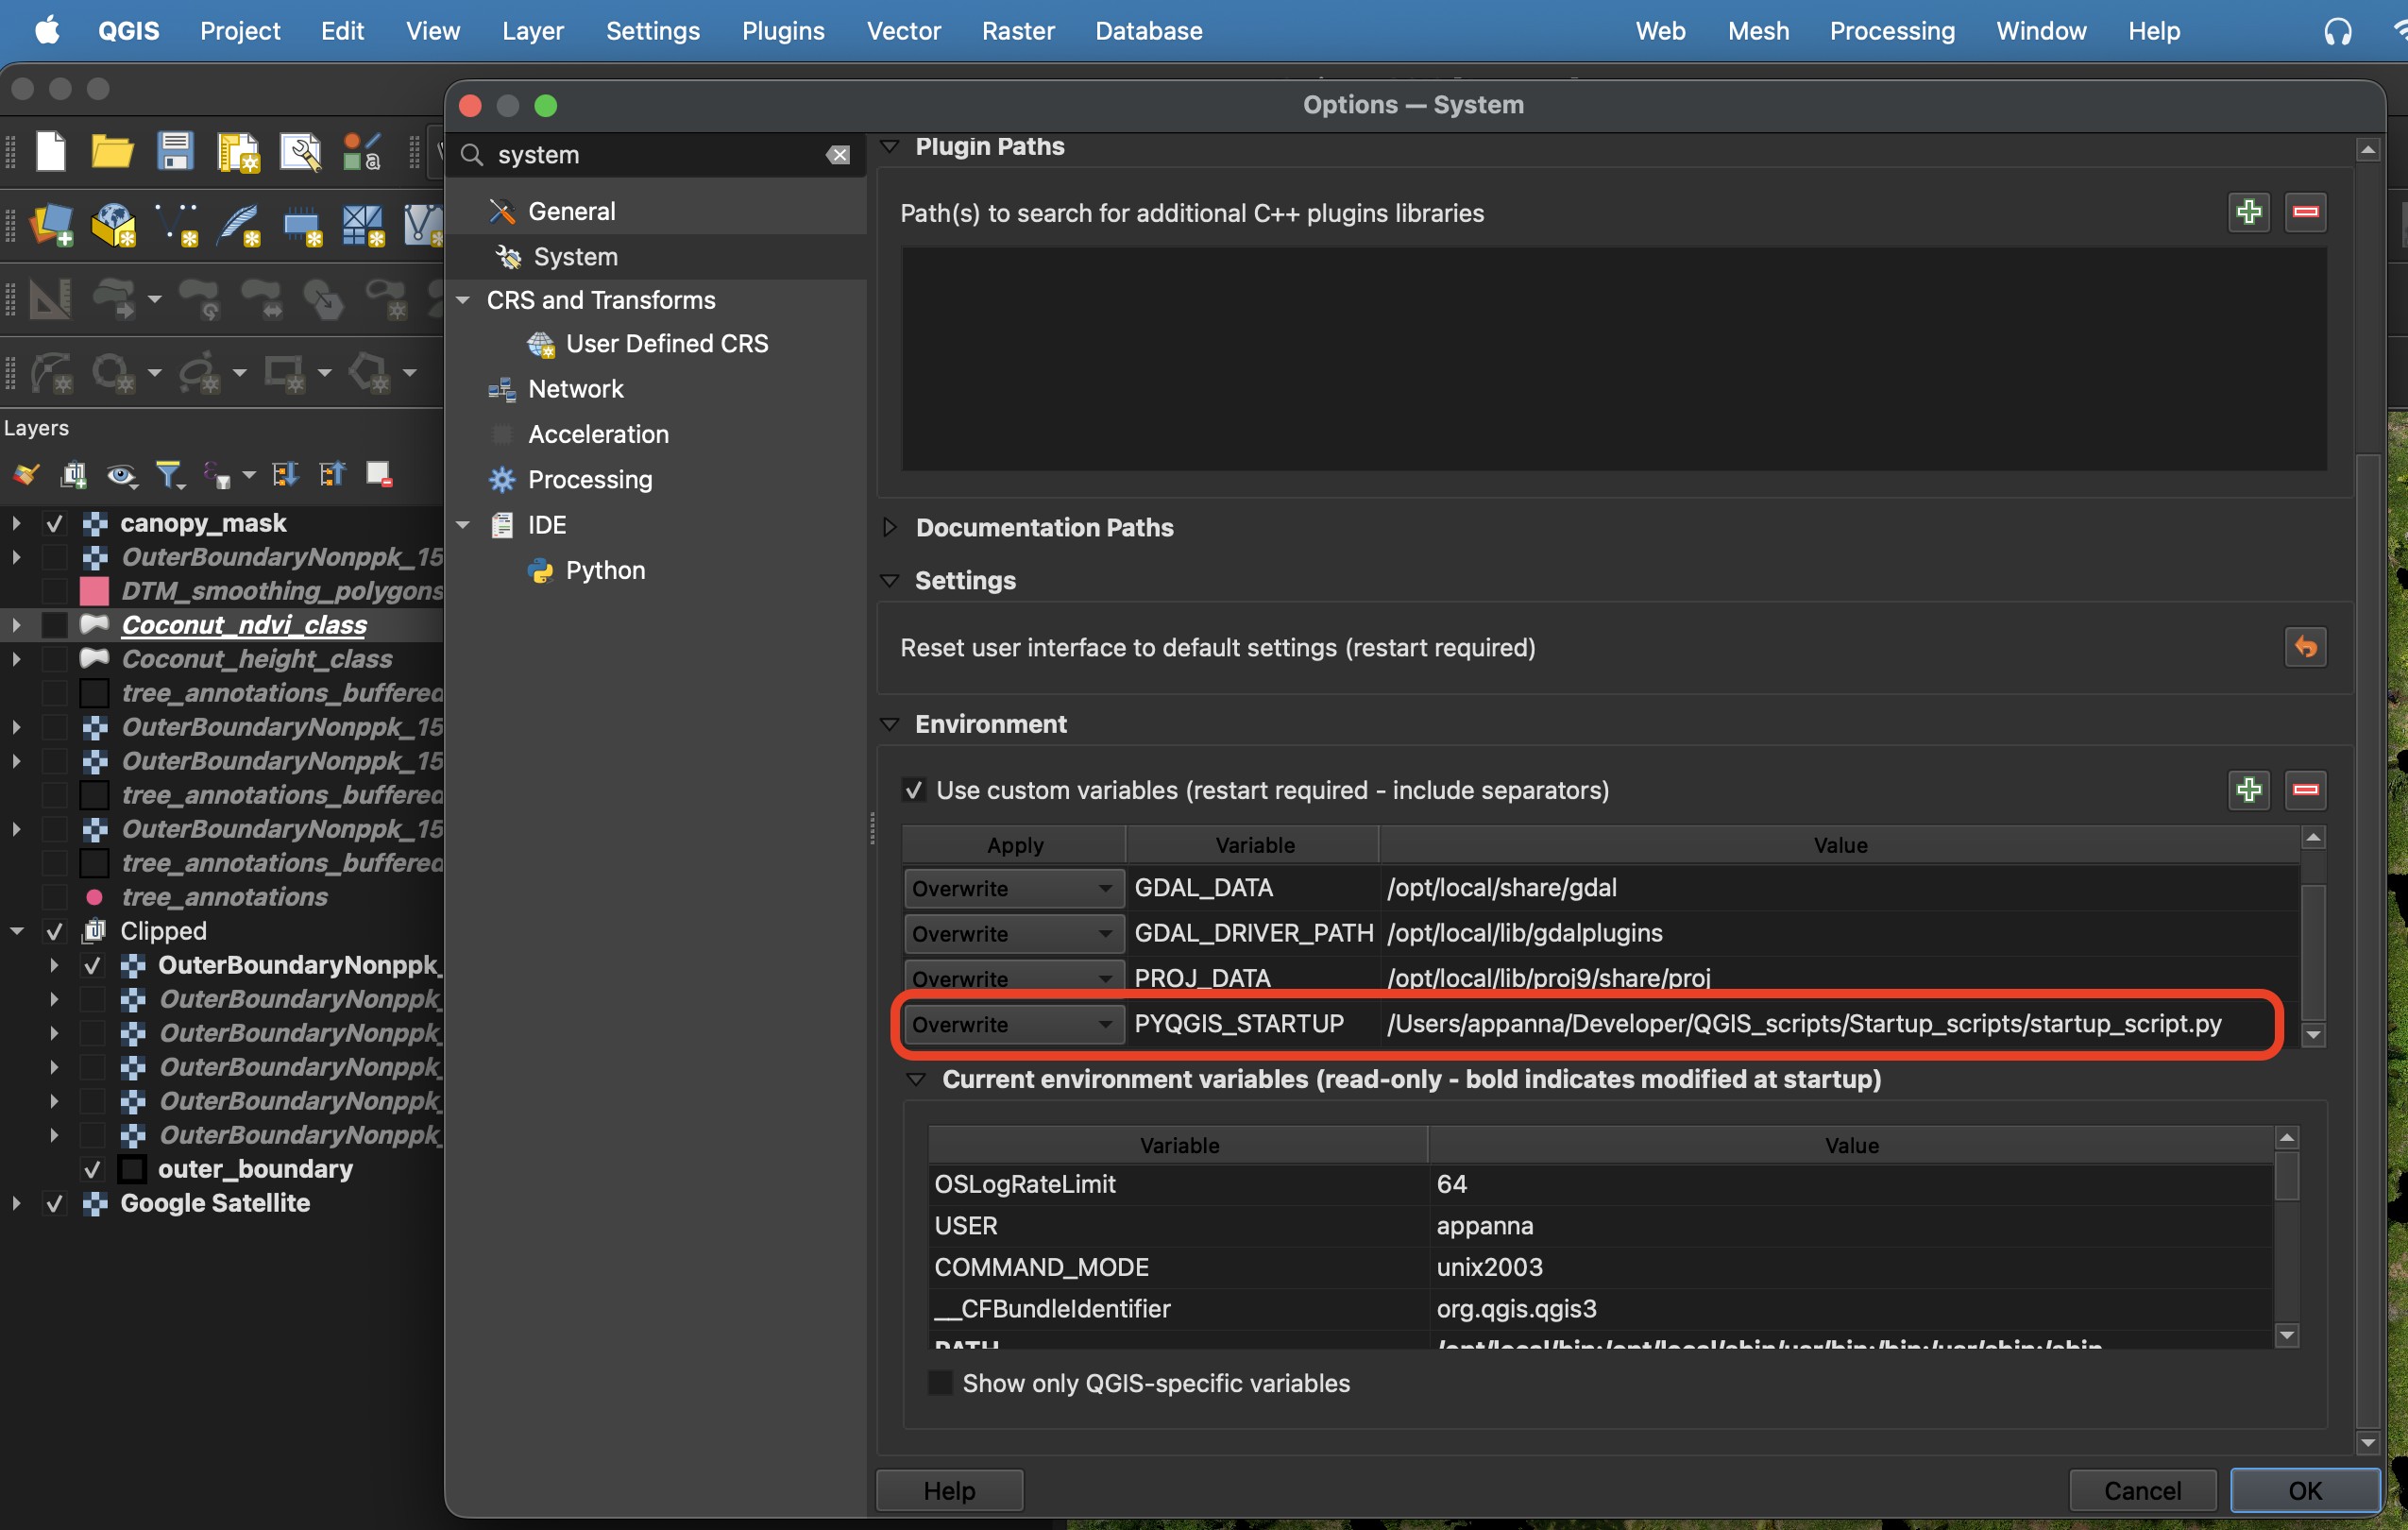Toggle visibility of Clipped group

click(x=54, y=931)
